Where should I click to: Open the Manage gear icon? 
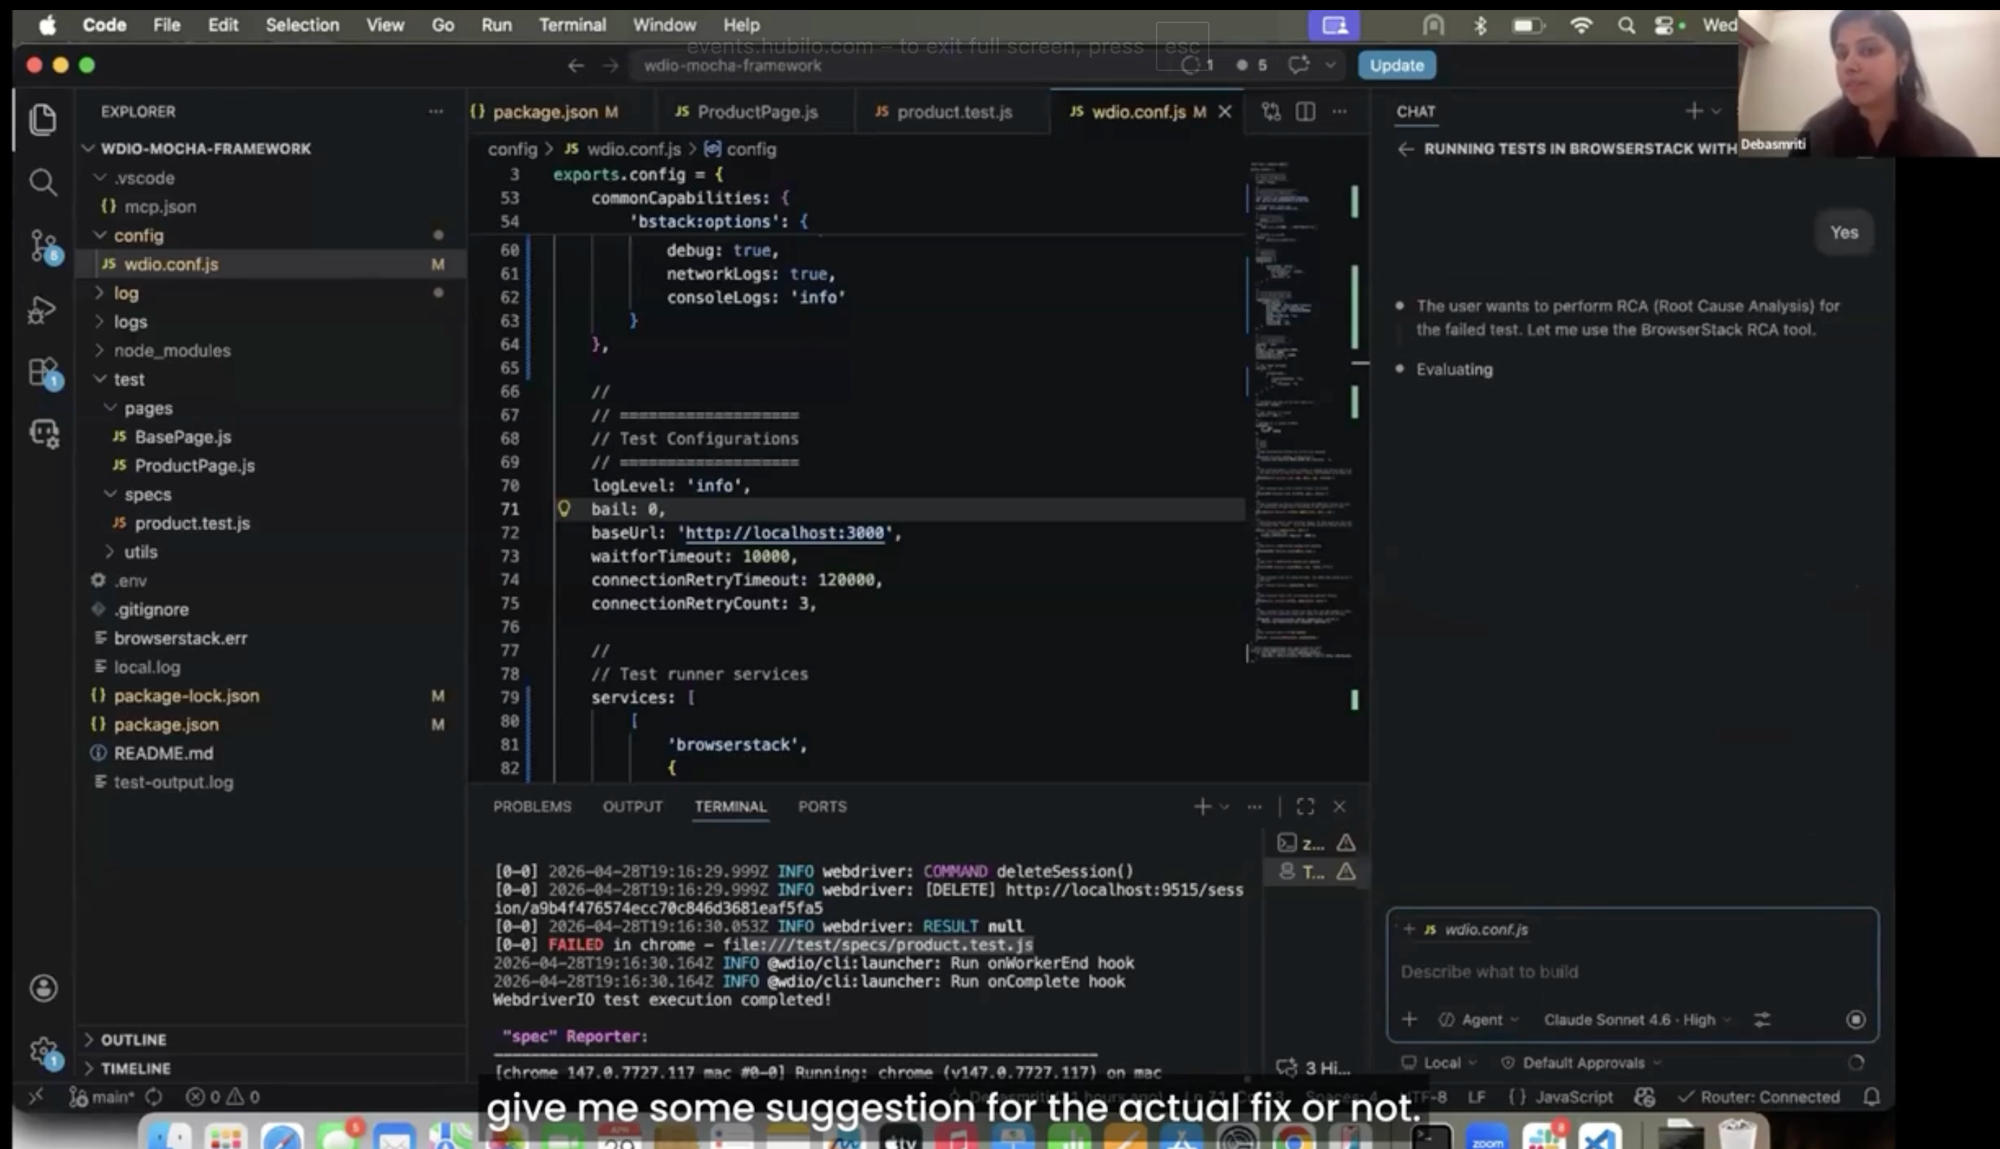point(43,1051)
